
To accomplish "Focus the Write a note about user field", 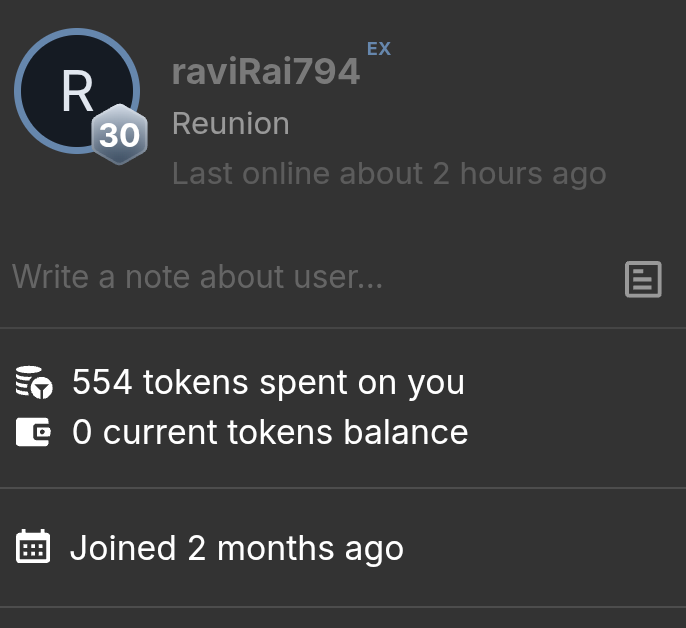I will [x=300, y=277].
